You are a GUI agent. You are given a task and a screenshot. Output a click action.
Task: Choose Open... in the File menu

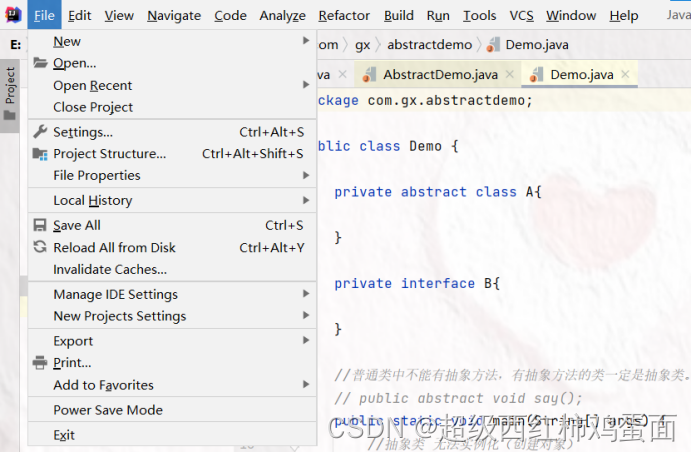tap(172, 63)
